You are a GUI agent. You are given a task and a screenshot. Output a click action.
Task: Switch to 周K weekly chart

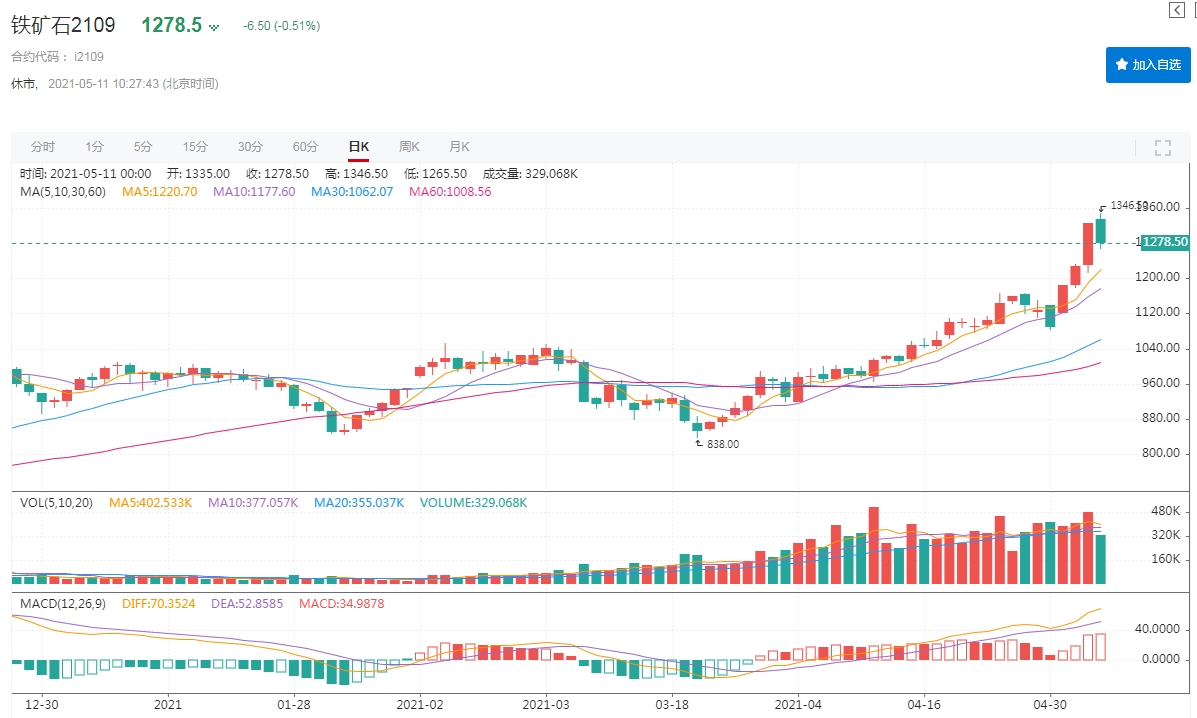[409, 147]
